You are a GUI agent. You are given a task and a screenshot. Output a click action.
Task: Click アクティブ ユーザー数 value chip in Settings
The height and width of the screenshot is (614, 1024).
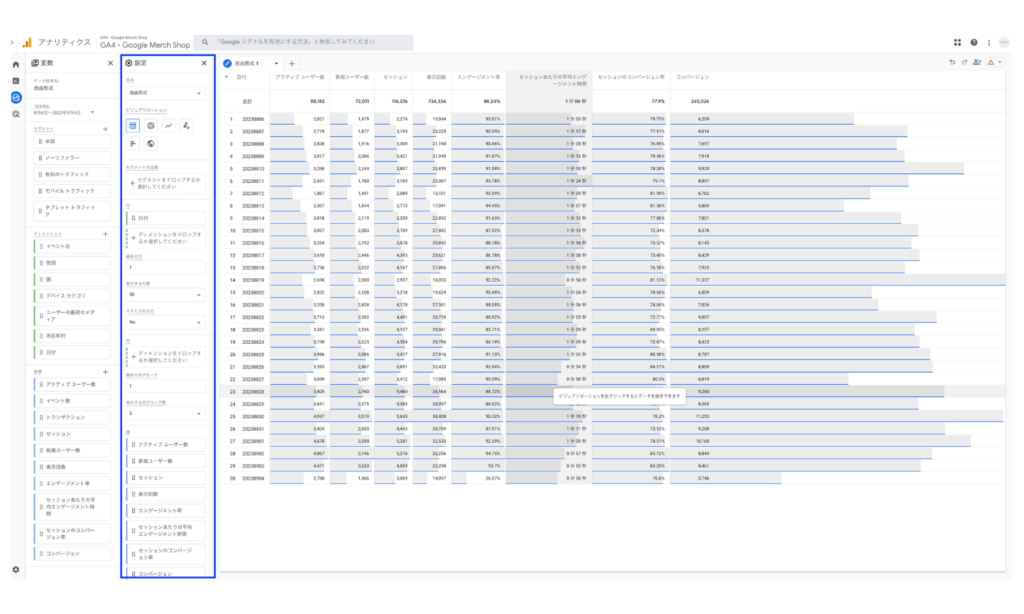point(165,445)
